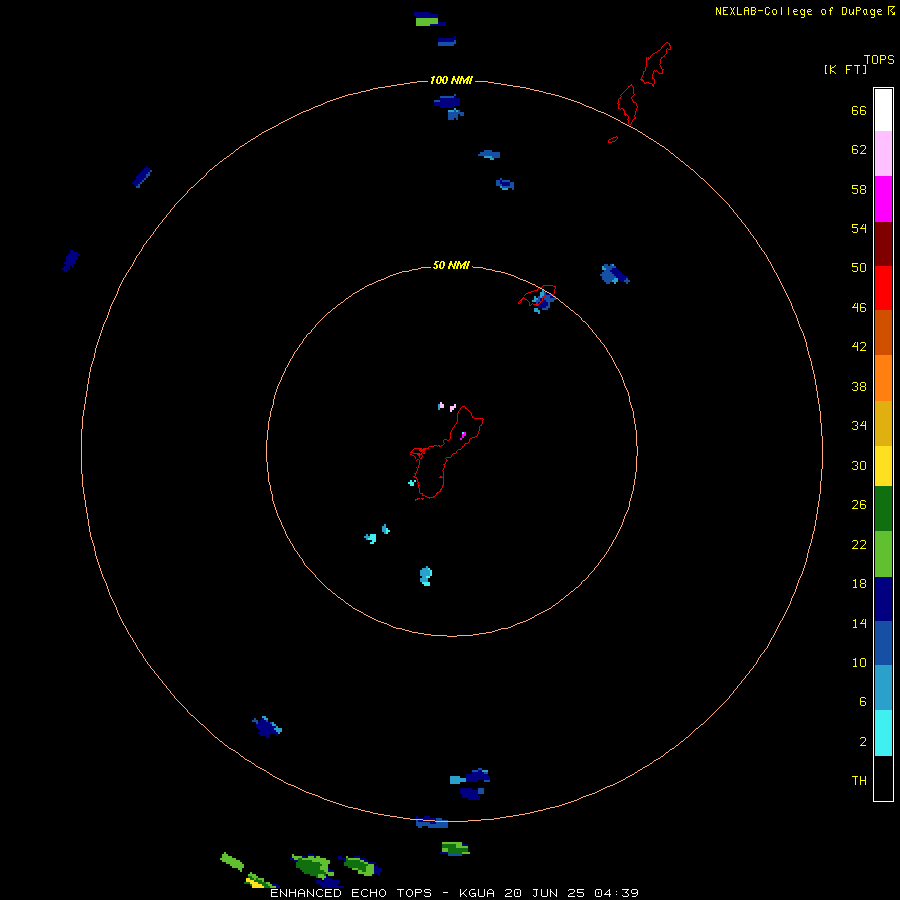The width and height of the screenshot is (900, 900).
Task: Click the magenta echo inside Guam outline
Action: coord(463,436)
